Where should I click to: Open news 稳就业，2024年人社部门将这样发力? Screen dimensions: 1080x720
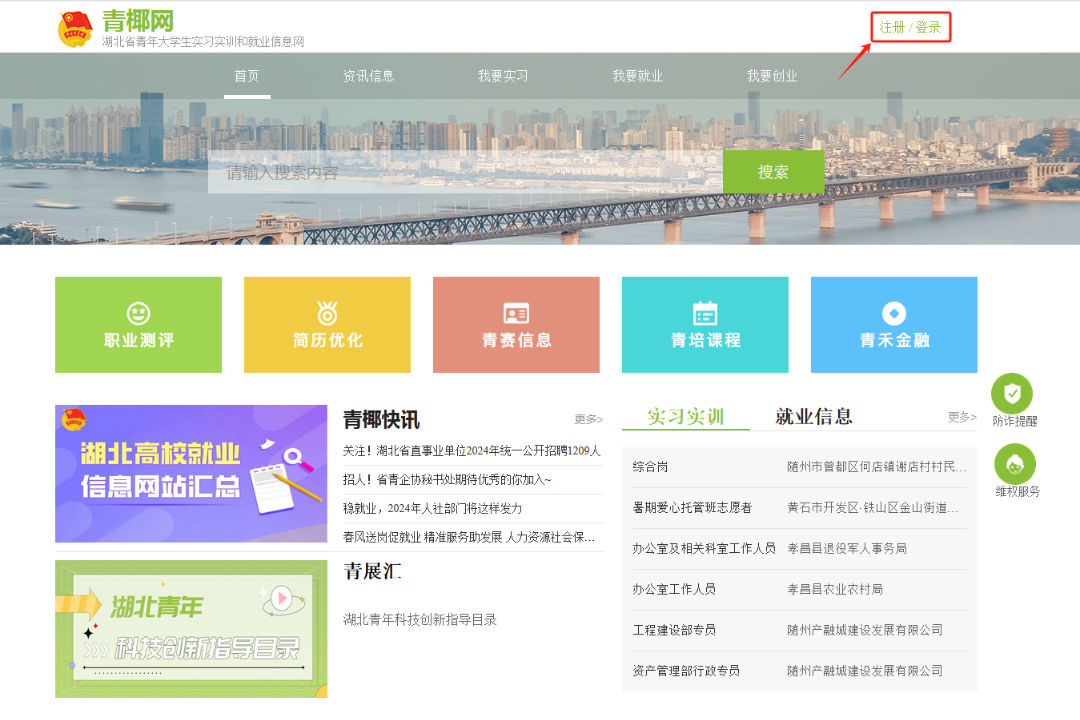(x=433, y=508)
